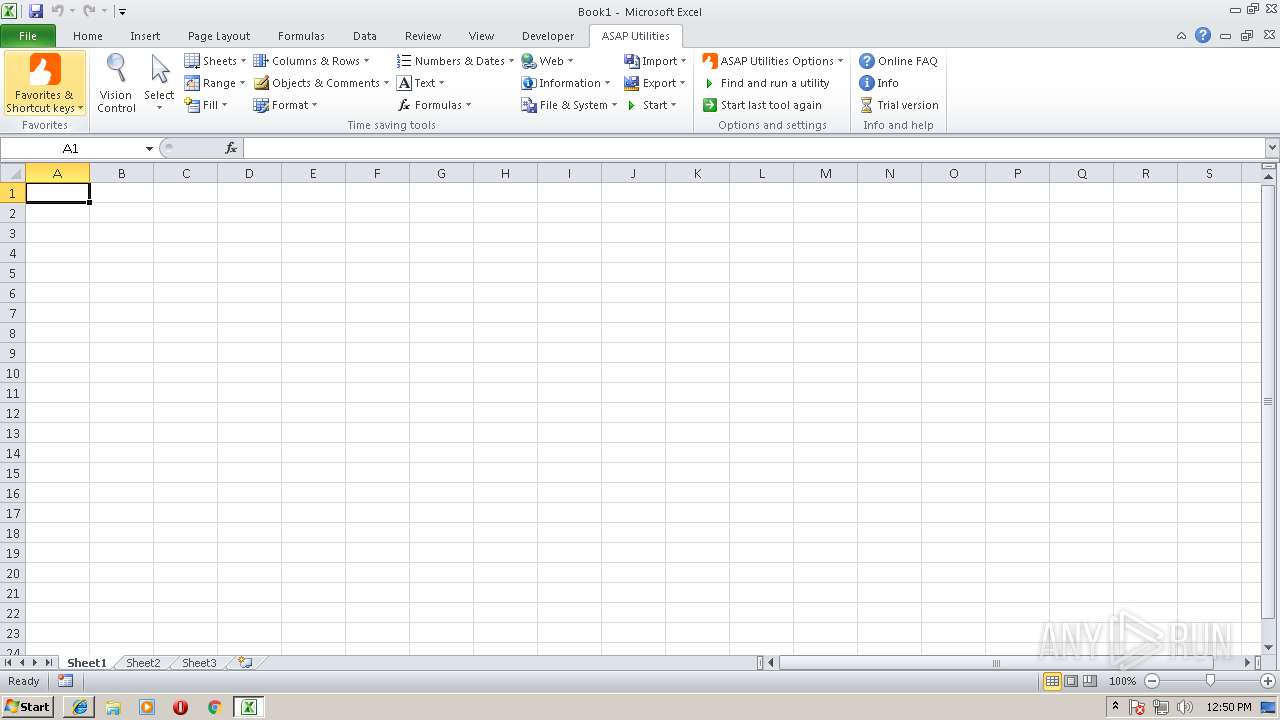Open the Import utilities menu
The width and height of the screenshot is (1280, 720).
point(655,61)
